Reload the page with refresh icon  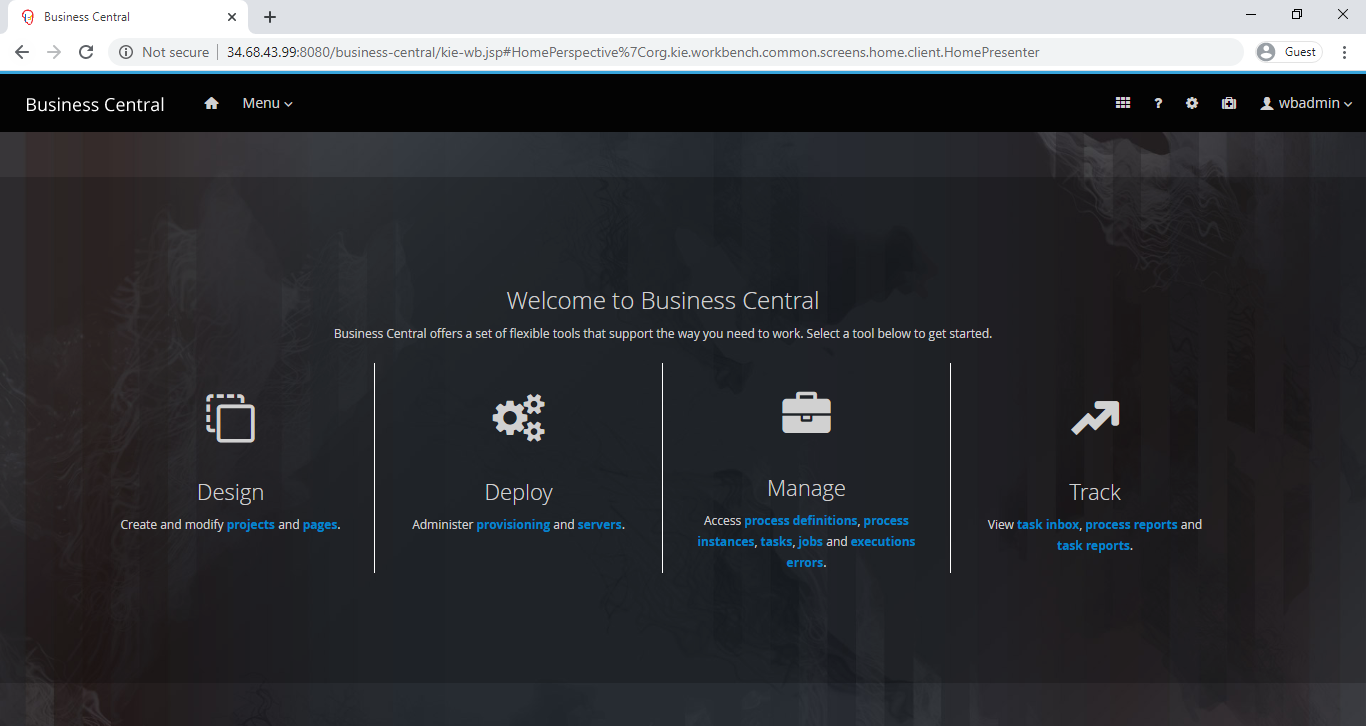86,52
